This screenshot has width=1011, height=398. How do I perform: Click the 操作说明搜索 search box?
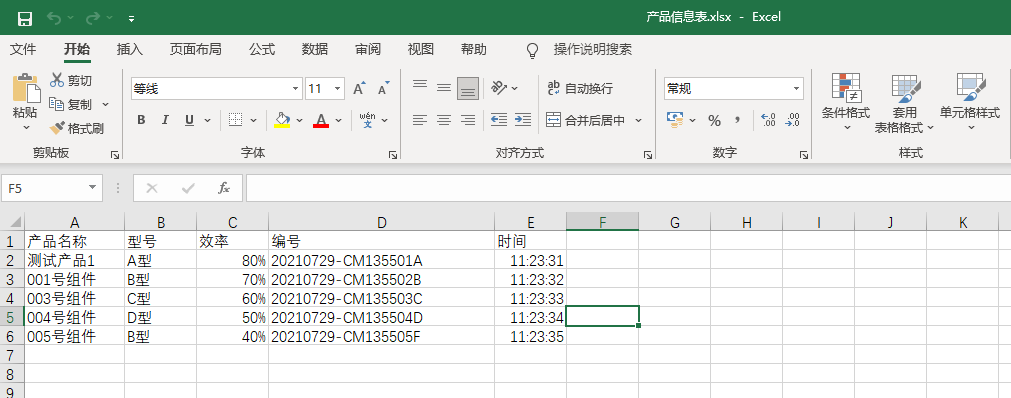(x=593, y=50)
